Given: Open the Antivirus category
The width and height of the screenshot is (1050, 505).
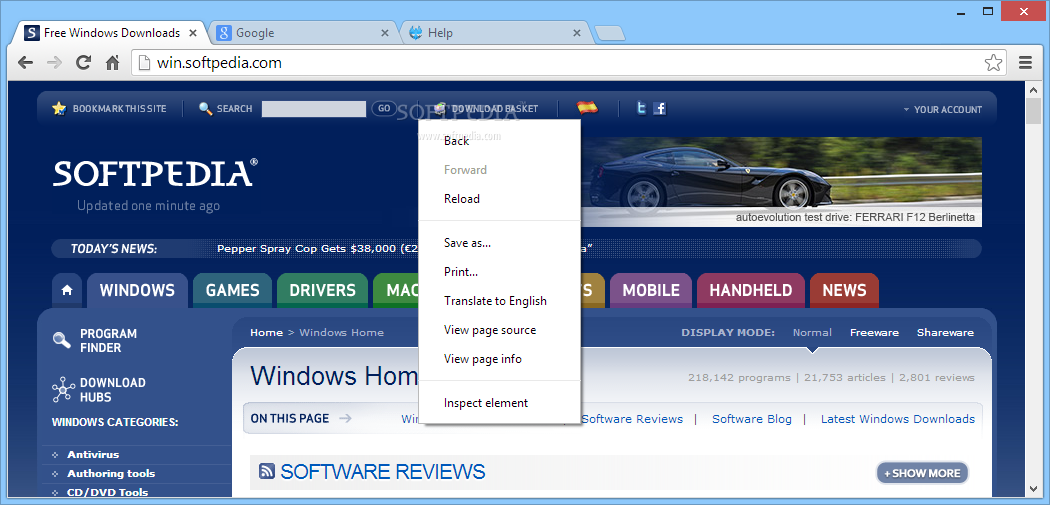Looking at the screenshot, I should [x=93, y=455].
